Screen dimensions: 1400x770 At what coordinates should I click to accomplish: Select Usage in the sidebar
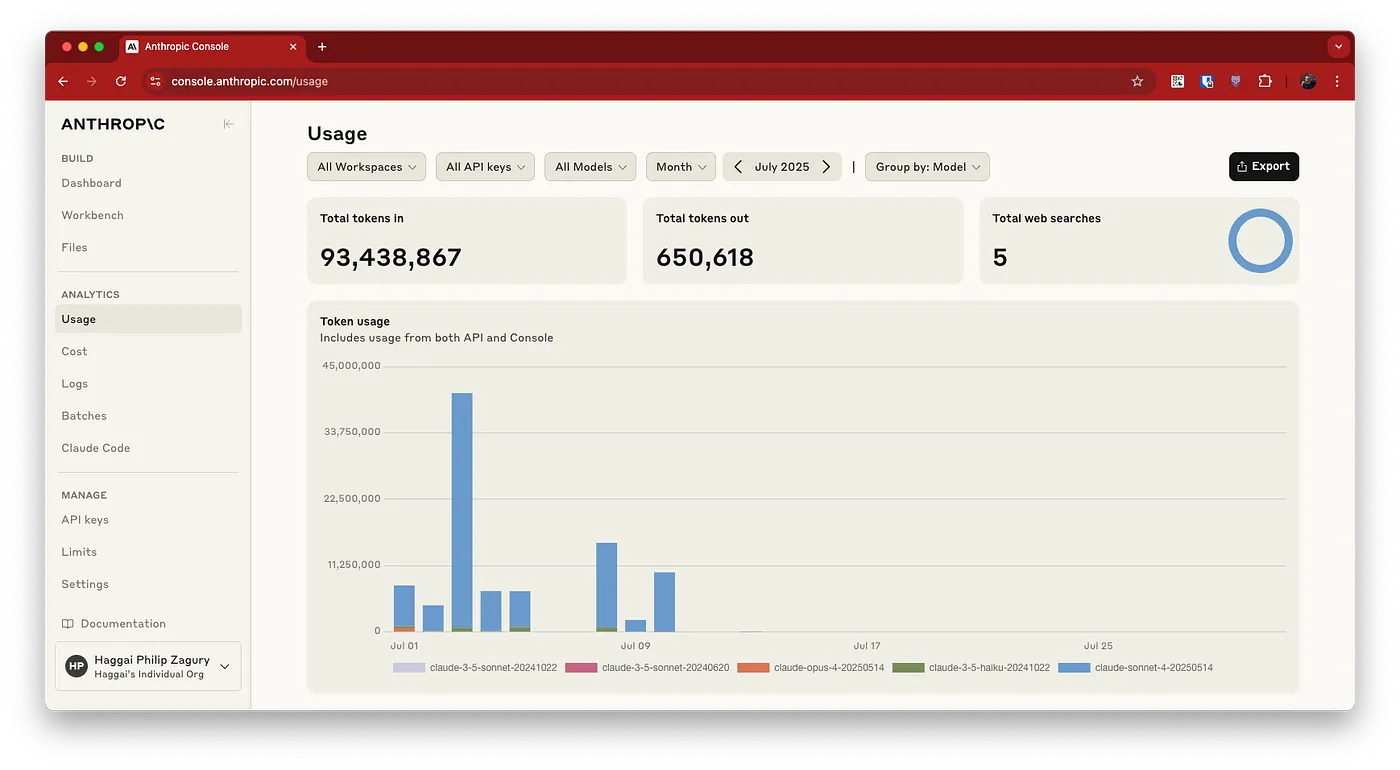[148, 319]
